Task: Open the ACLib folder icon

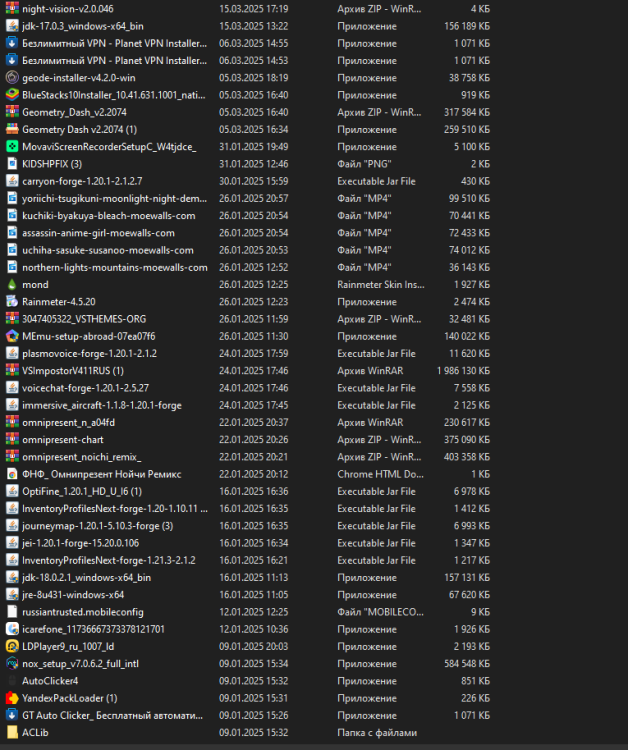Action: pos(12,732)
